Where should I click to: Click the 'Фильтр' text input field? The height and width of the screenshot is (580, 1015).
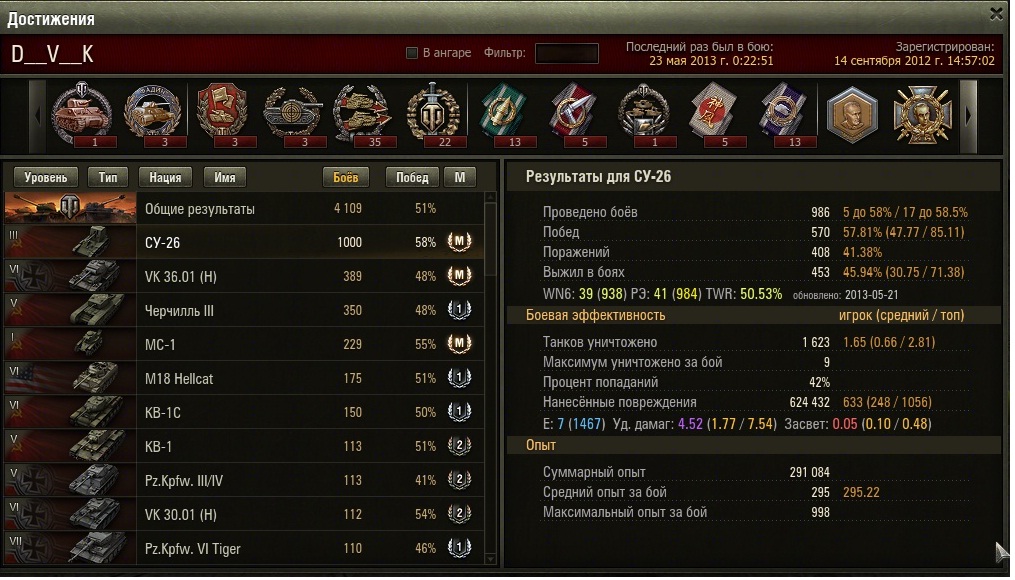click(x=566, y=53)
